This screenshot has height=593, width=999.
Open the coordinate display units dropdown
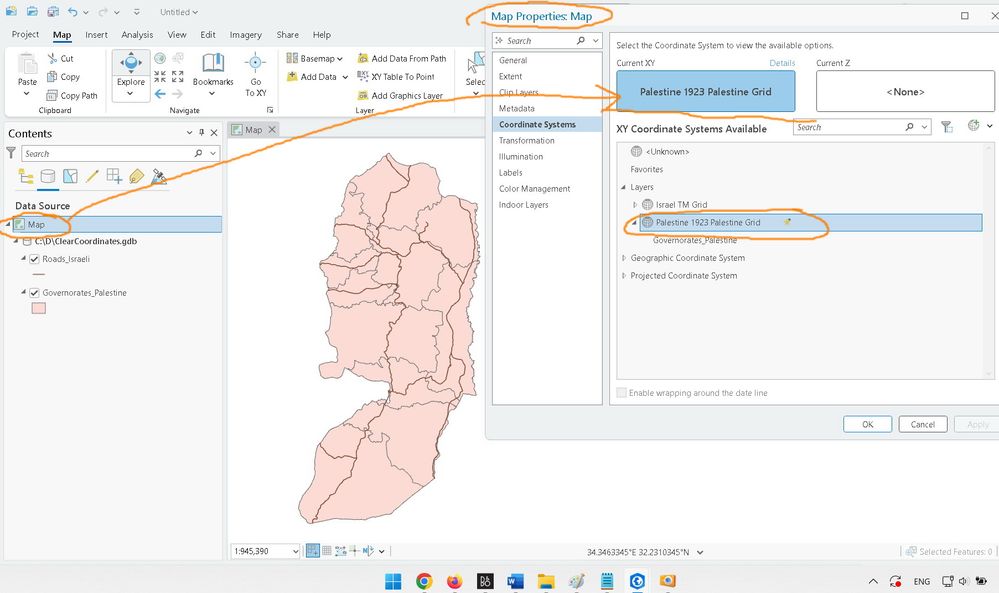(x=700, y=552)
